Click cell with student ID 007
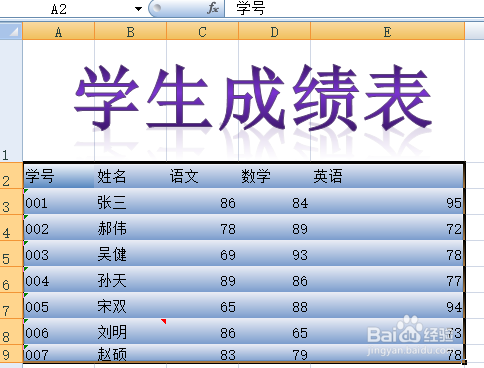The width and height of the screenshot is (484, 368). [x=59, y=354]
